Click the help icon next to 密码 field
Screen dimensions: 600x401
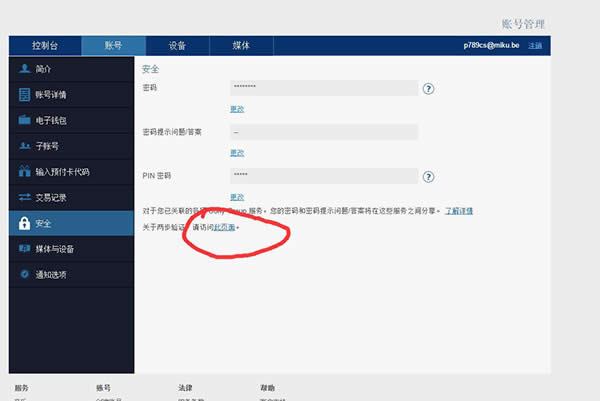[x=428, y=88]
